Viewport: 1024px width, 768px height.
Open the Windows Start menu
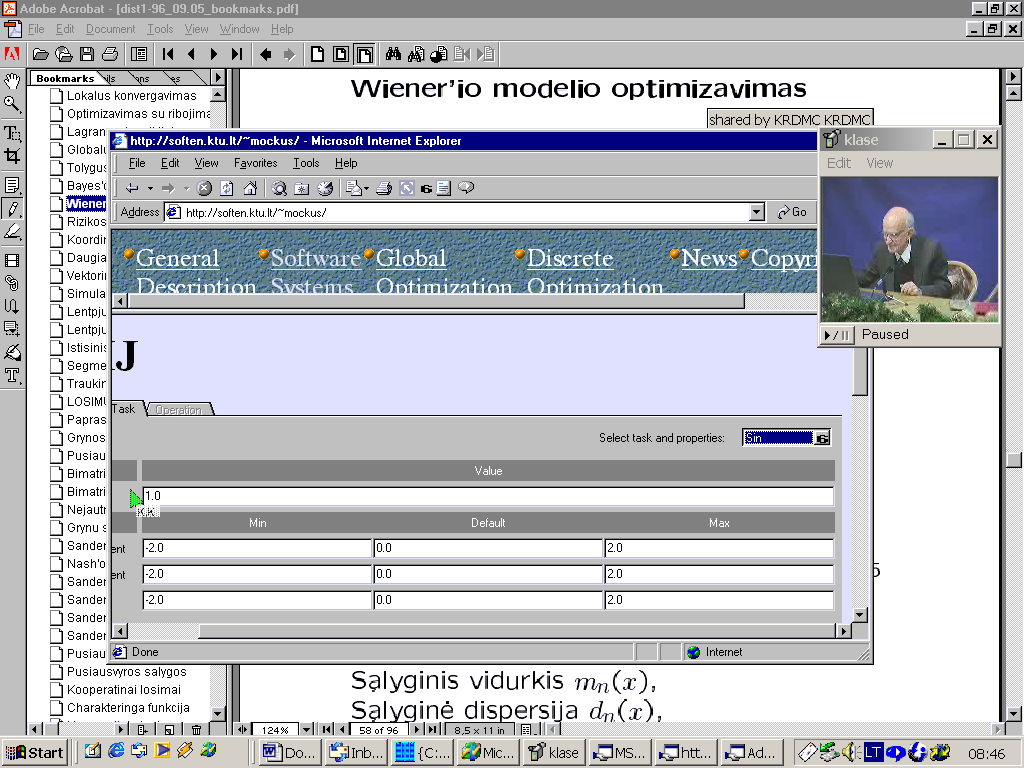pos(36,753)
